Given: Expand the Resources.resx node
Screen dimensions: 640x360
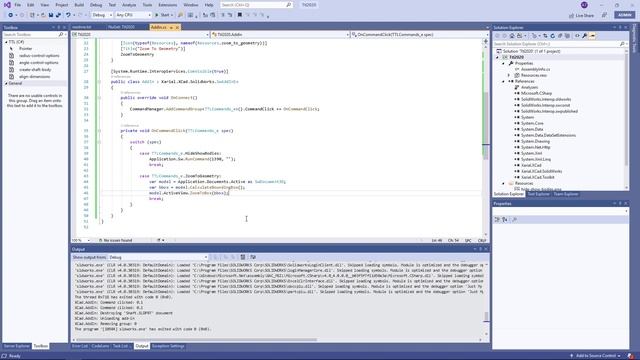Looking at the screenshot, I should tap(509, 75).
